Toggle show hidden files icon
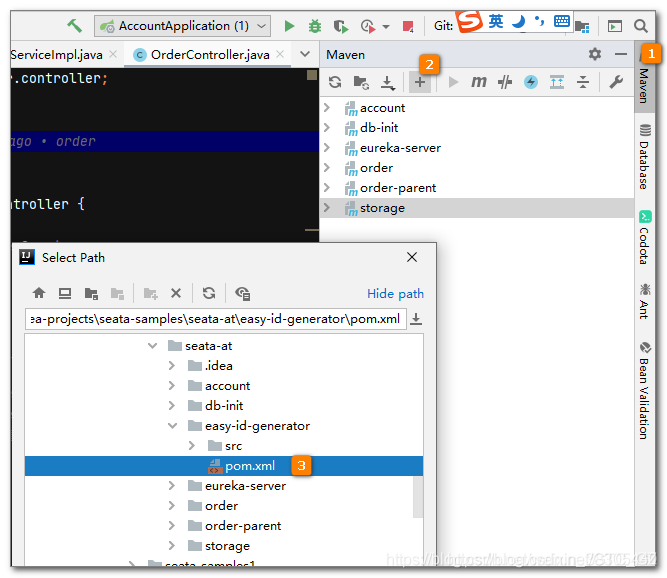 [x=242, y=293]
